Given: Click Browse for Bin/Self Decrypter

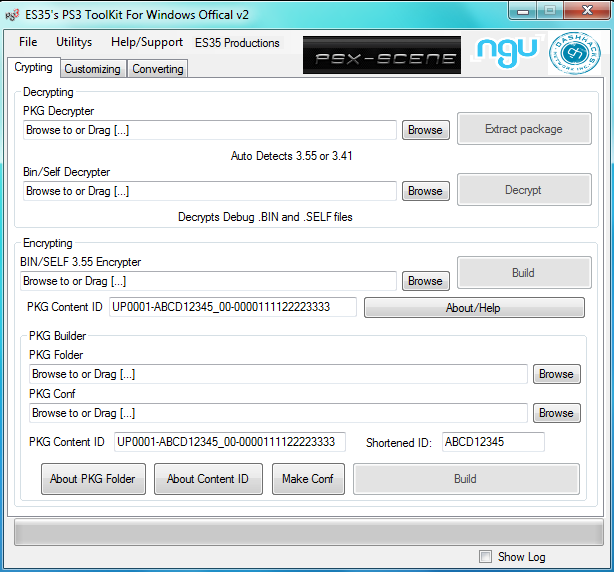Looking at the screenshot, I should [425, 191].
